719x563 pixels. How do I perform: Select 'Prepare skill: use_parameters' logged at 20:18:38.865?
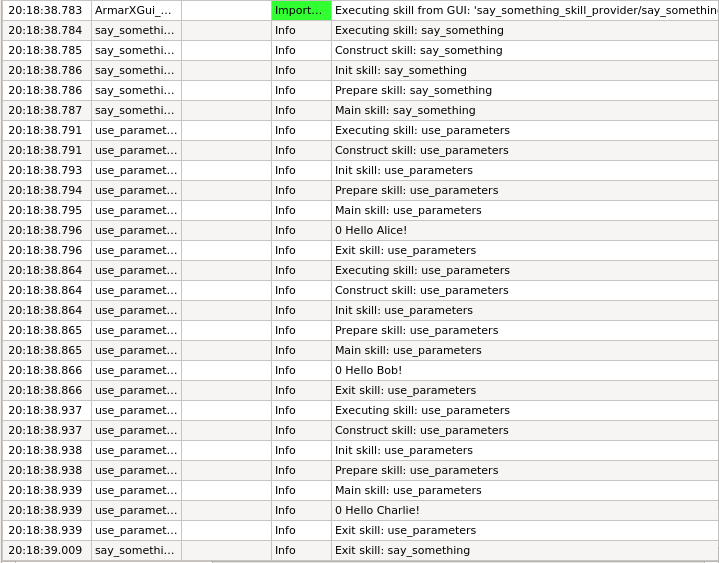(x=416, y=331)
